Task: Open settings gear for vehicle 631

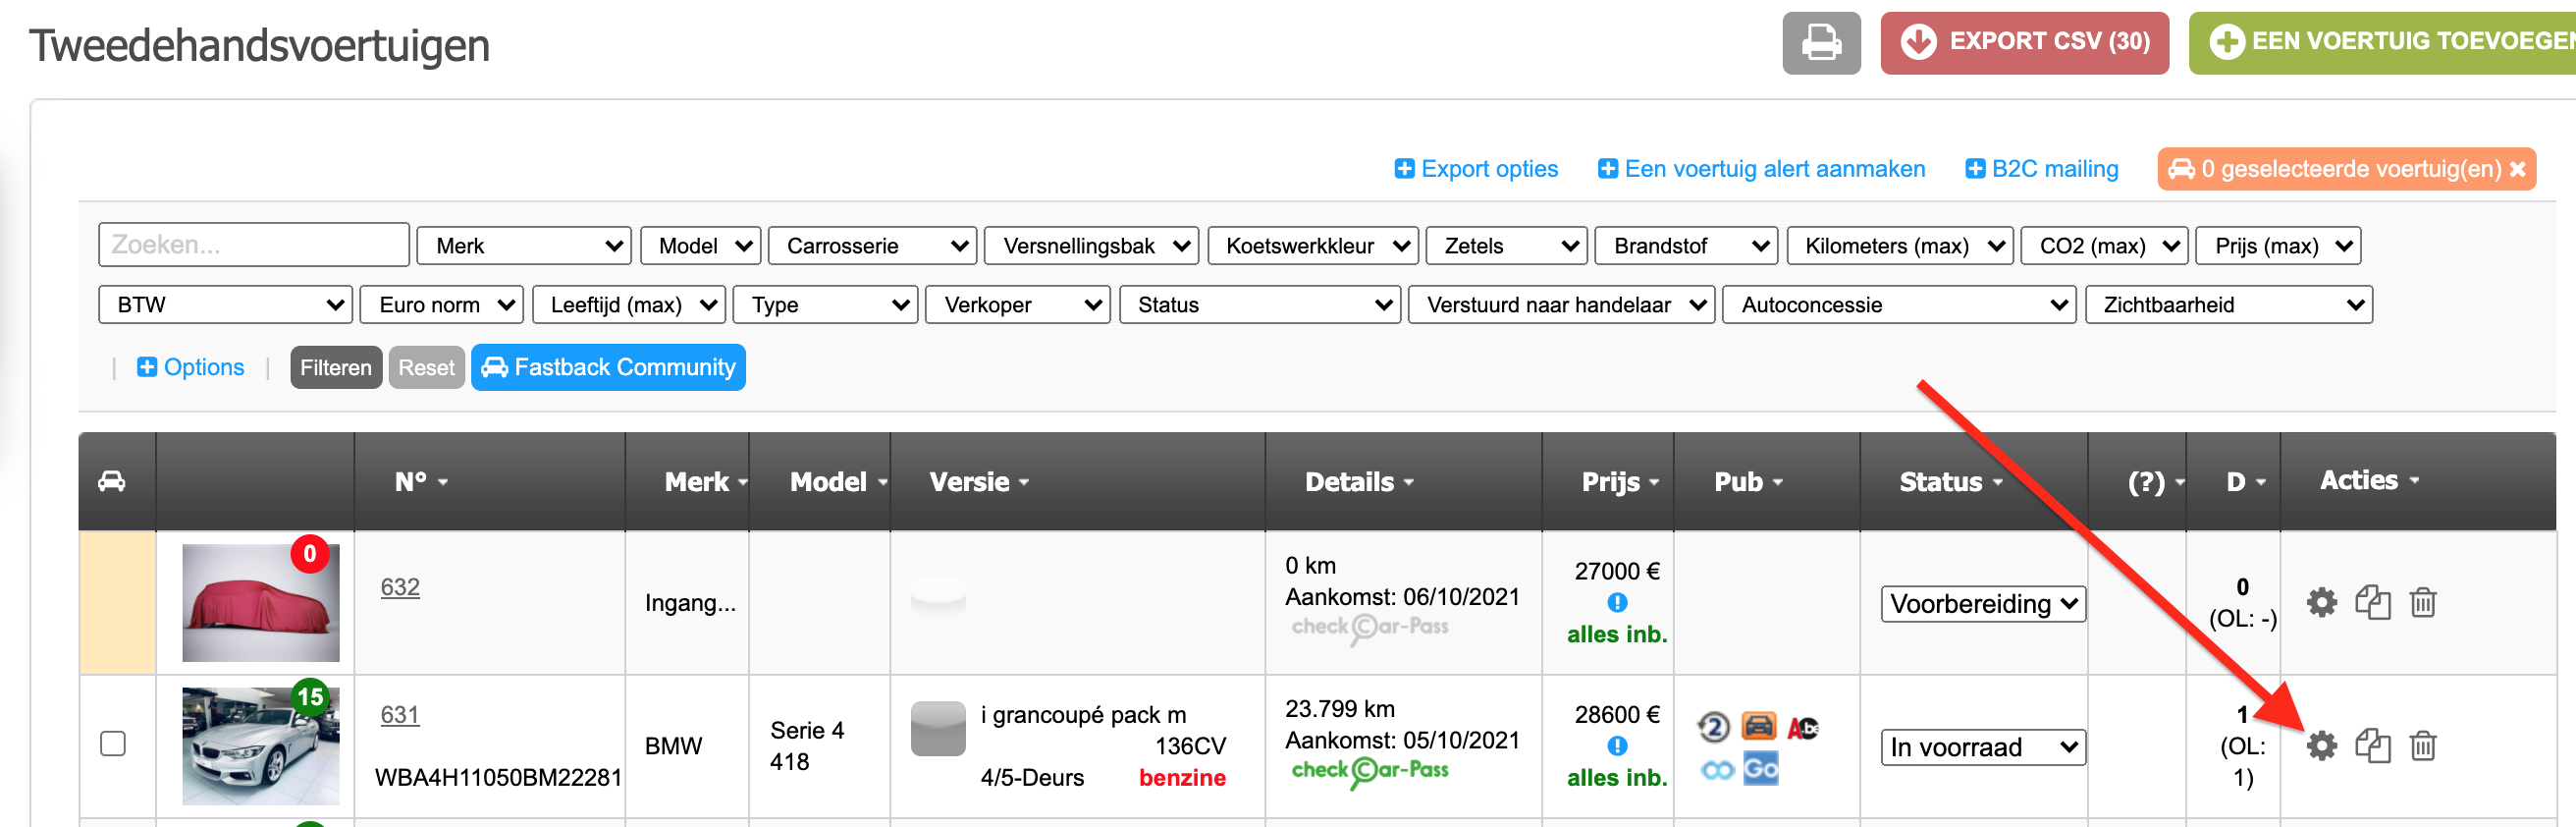Action: point(2321,745)
